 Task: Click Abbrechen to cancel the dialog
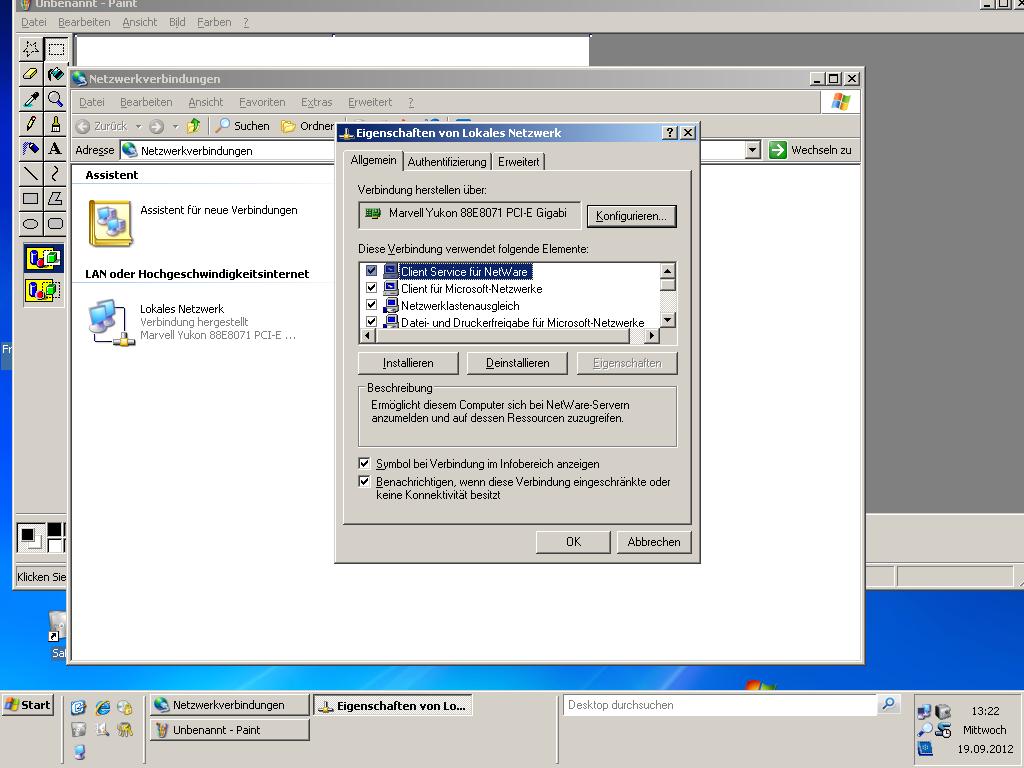[654, 542]
